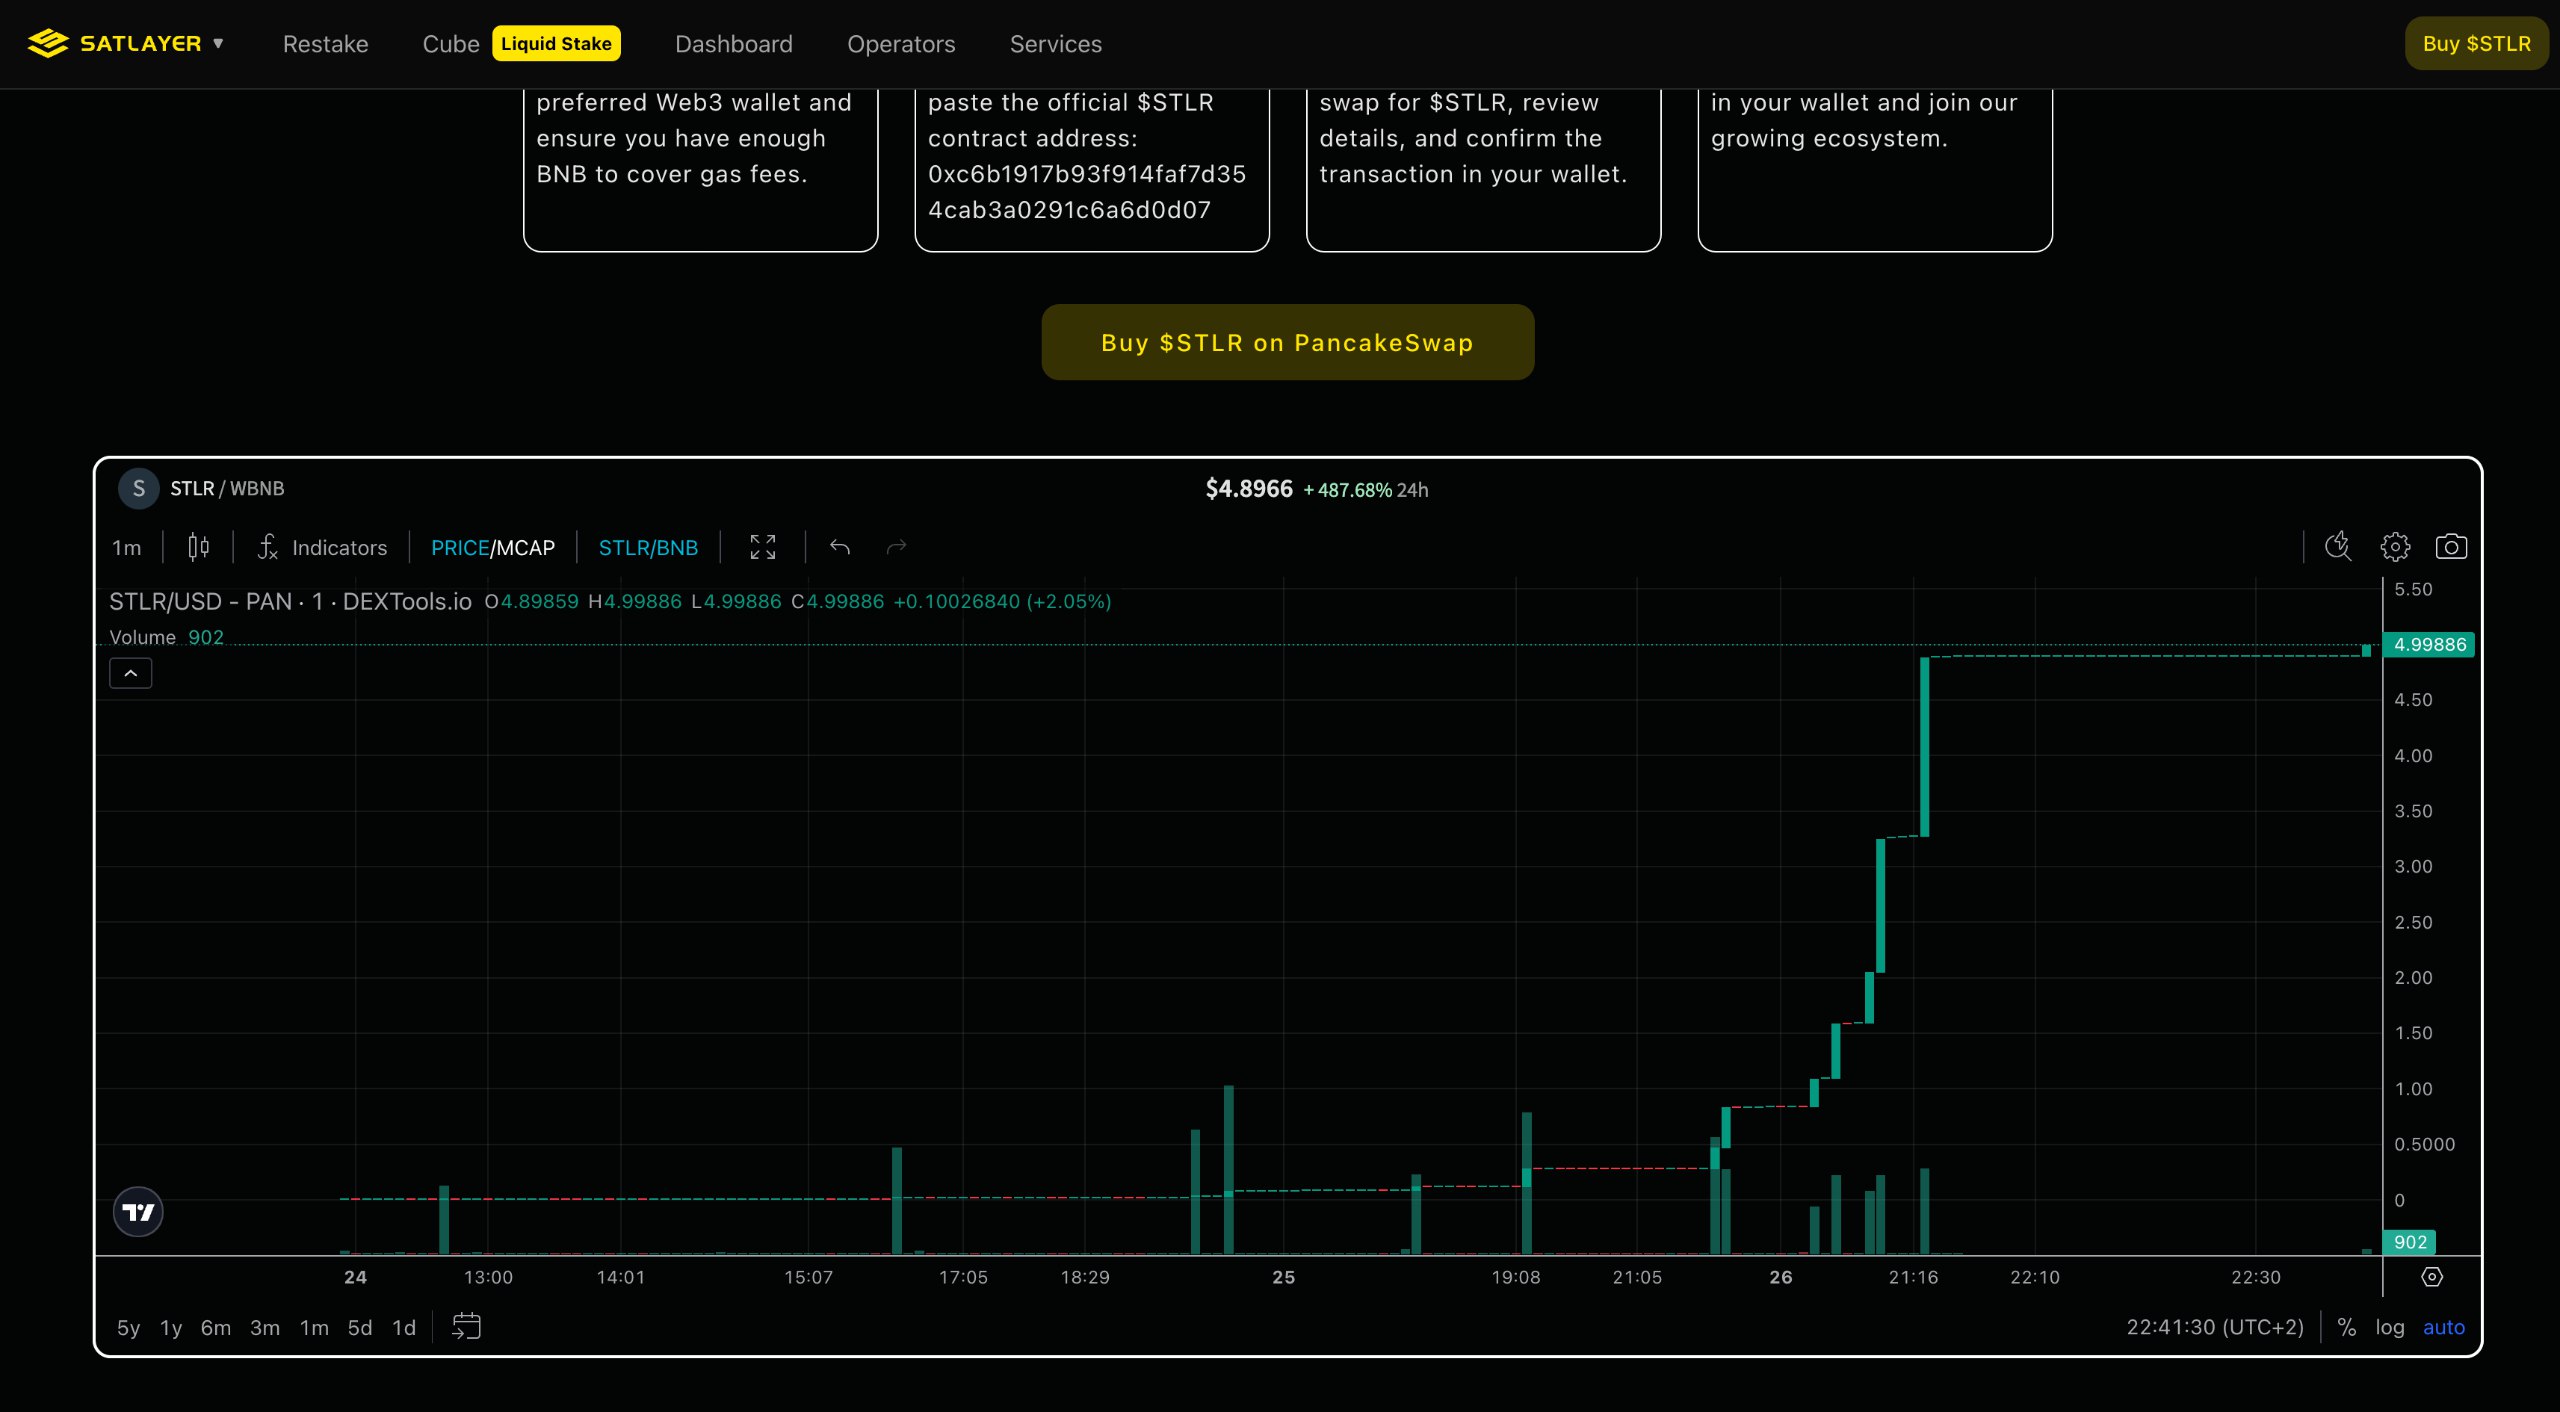
Task: Open the 1m chart interval dropdown
Action: (x=126, y=547)
